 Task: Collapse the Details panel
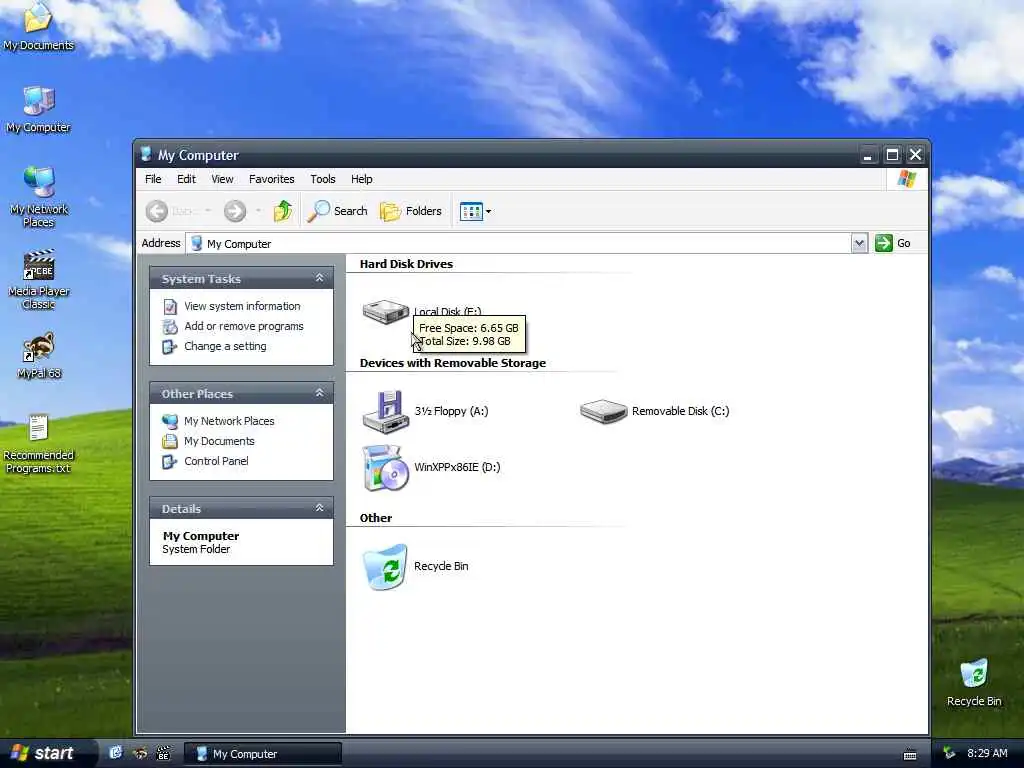319,508
